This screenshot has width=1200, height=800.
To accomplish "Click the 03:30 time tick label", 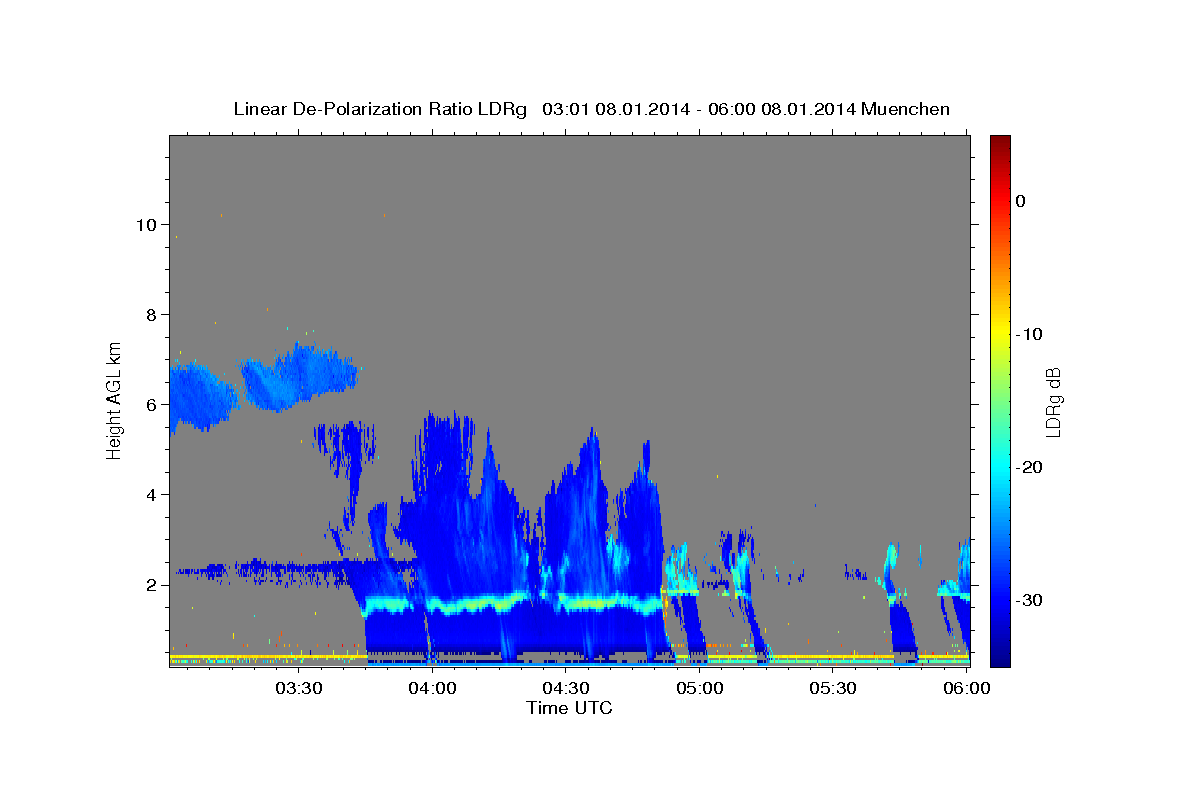I will (298, 688).
